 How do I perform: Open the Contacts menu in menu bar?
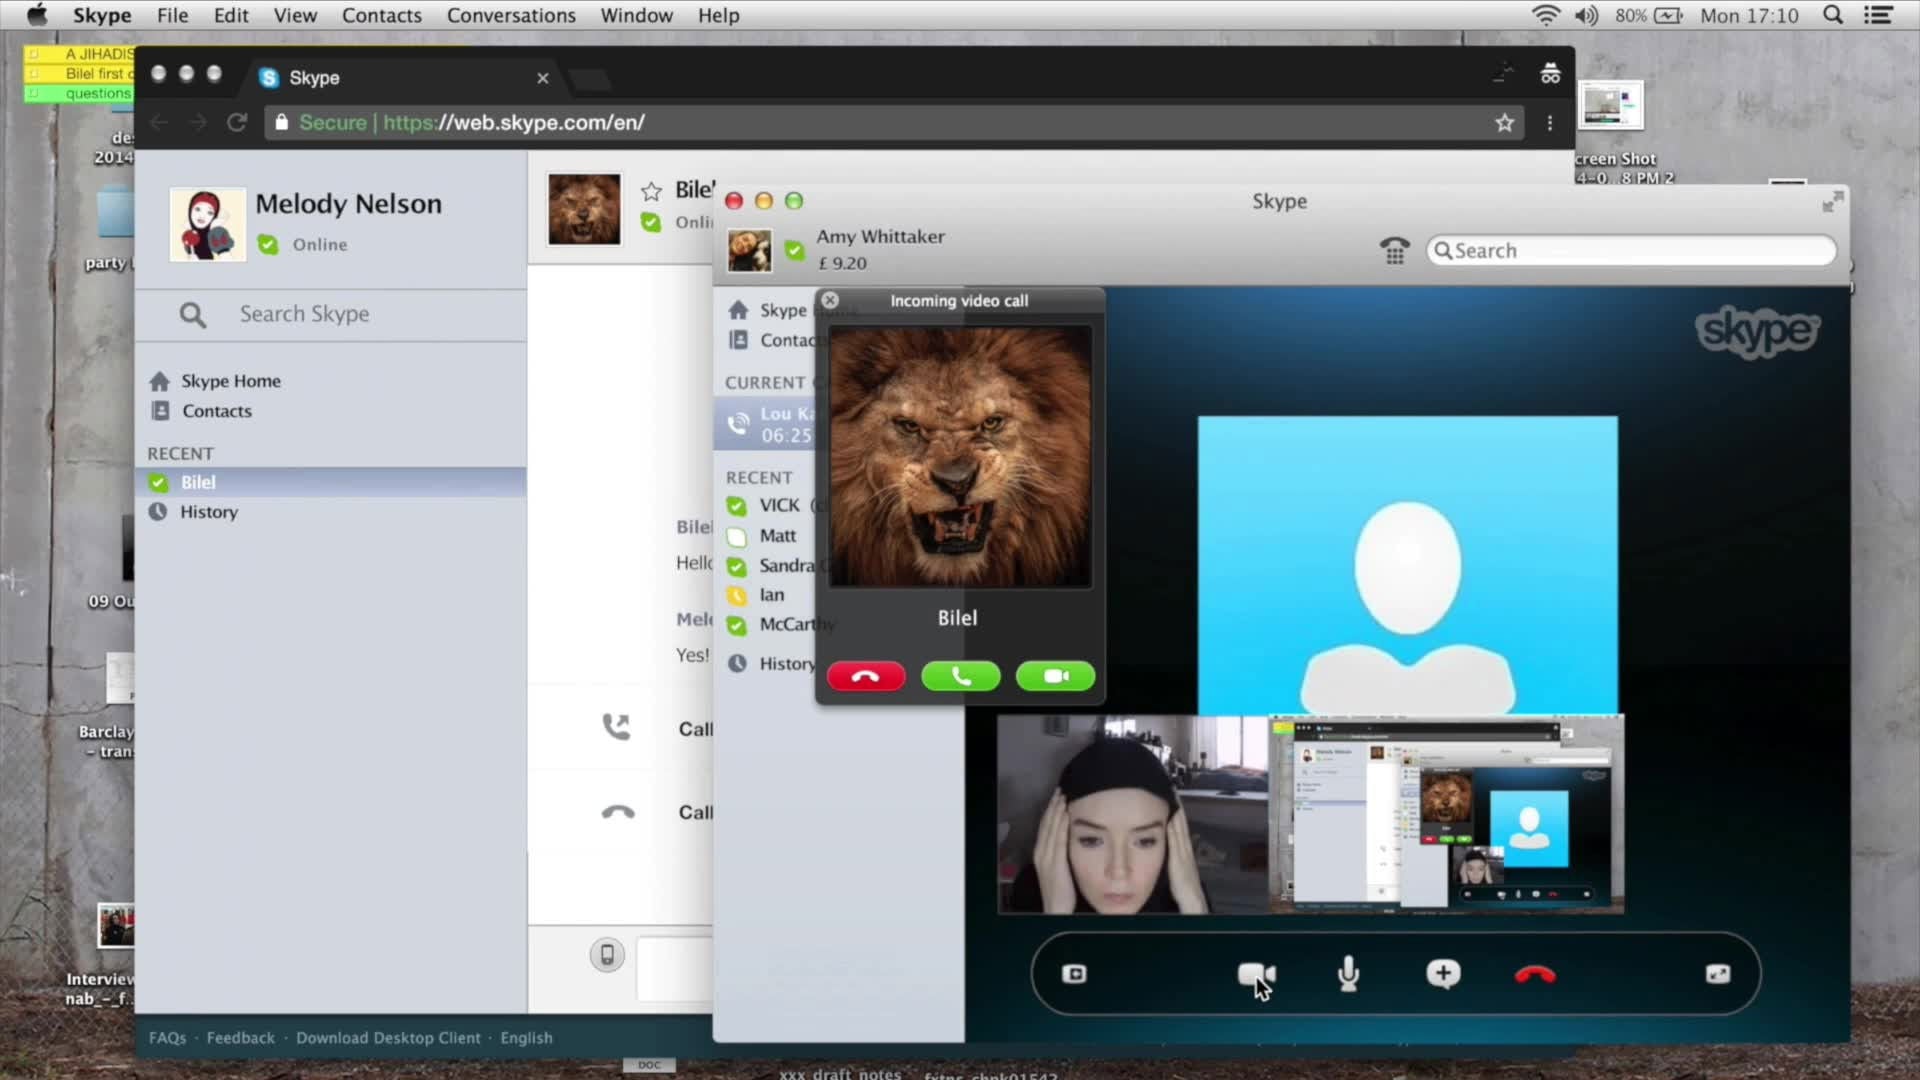pos(381,15)
